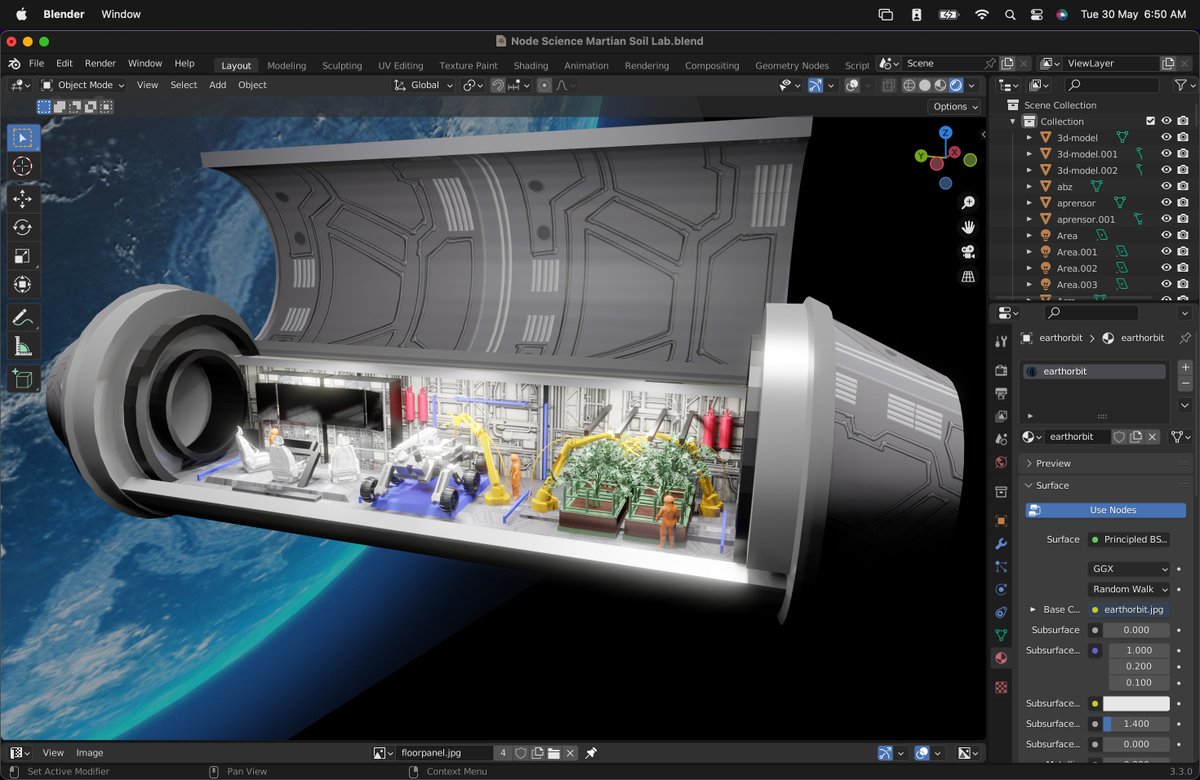Open the Tool properties tab
The height and width of the screenshot is (780, 1200).
1001,342
